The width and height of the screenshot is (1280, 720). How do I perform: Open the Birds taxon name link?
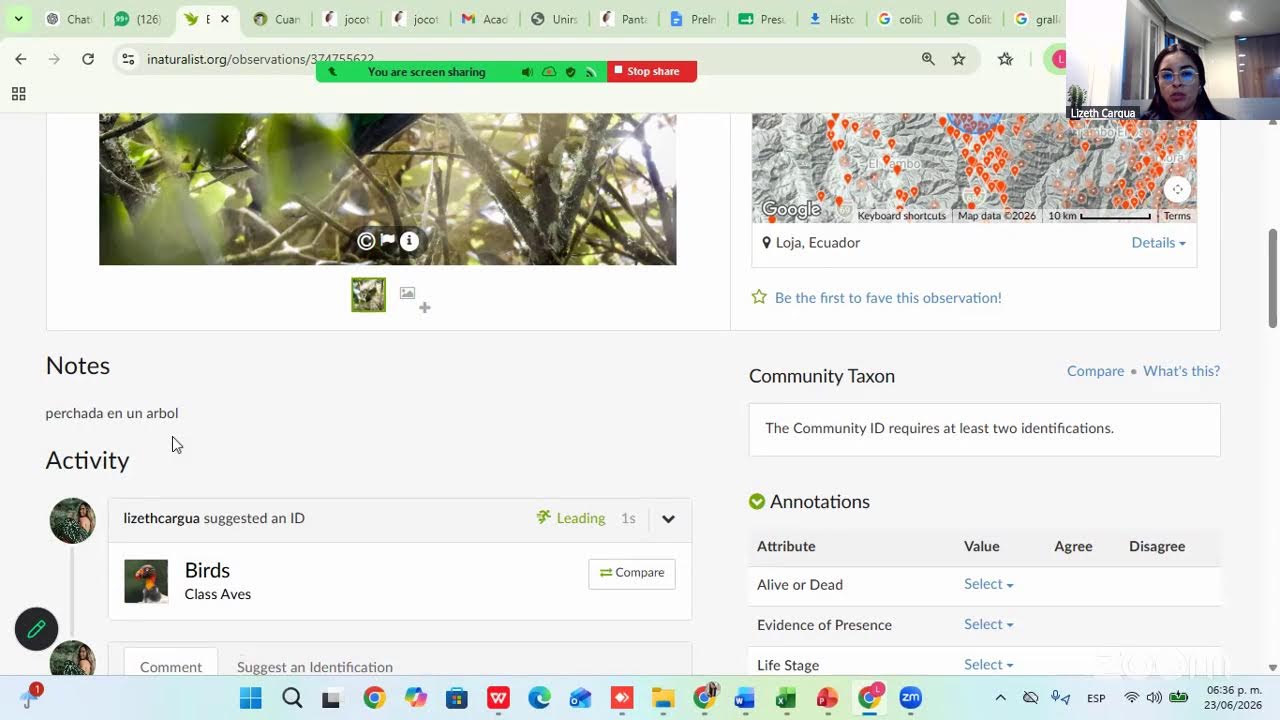207,570
